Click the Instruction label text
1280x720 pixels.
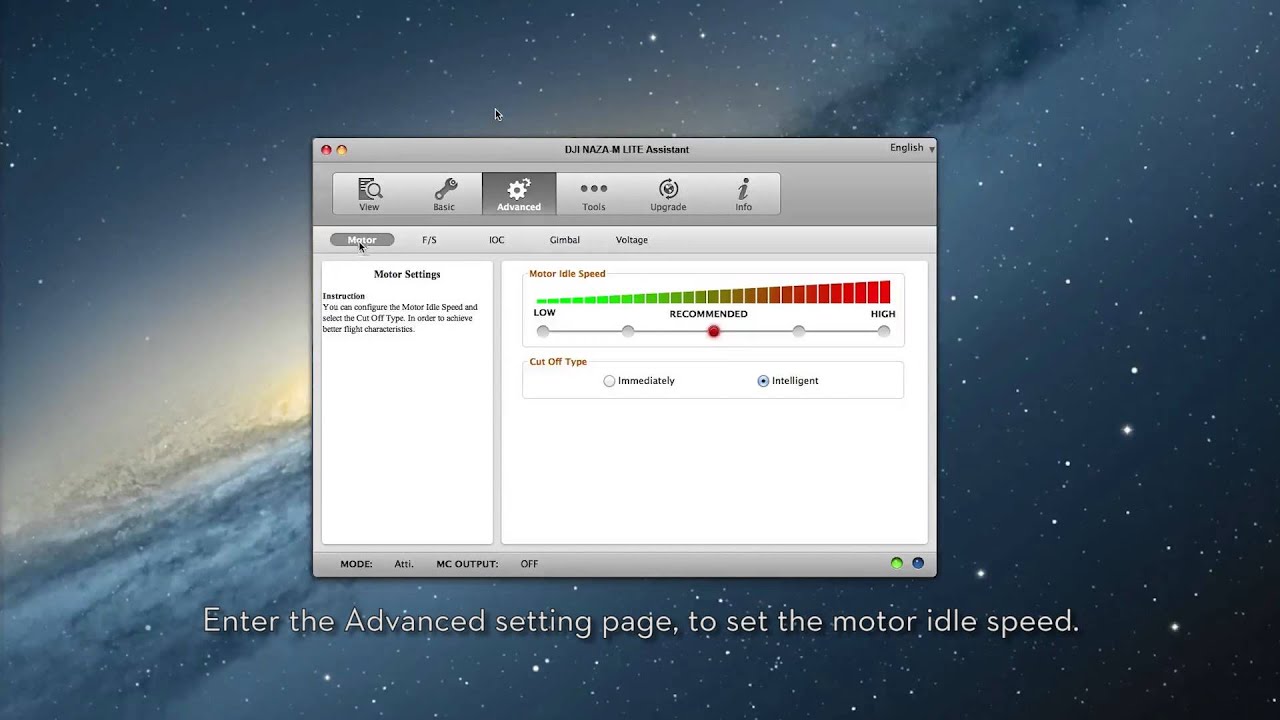[x=344, y=296]
